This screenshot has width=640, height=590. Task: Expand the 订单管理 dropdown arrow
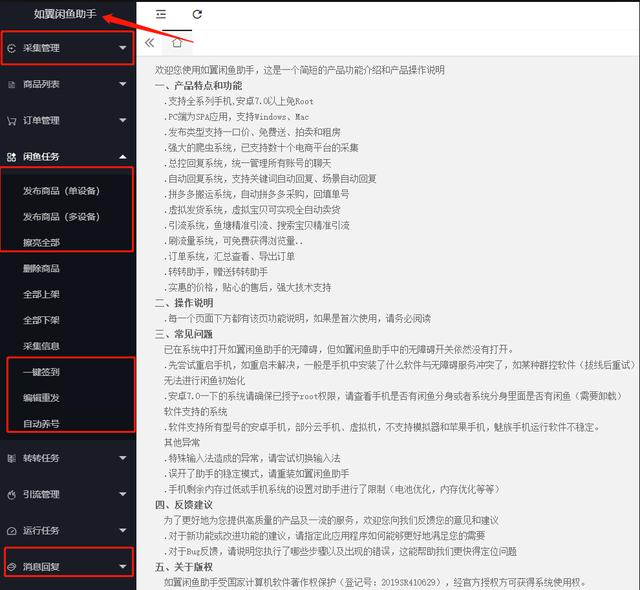pos(122,121)
